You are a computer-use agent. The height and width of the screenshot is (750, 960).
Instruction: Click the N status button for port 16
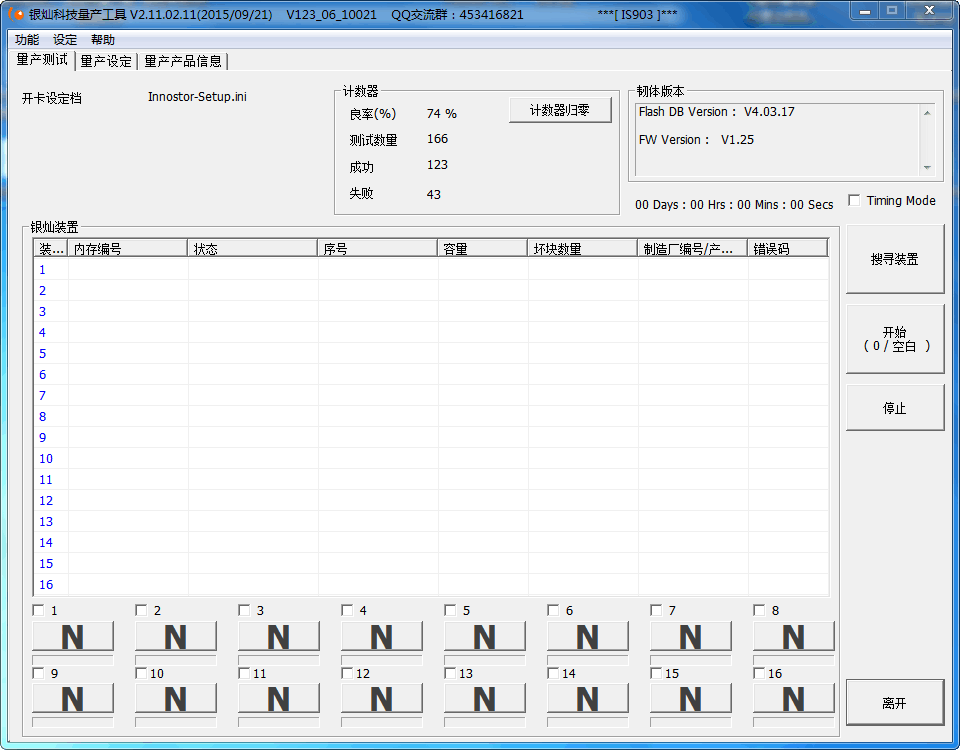794,699
